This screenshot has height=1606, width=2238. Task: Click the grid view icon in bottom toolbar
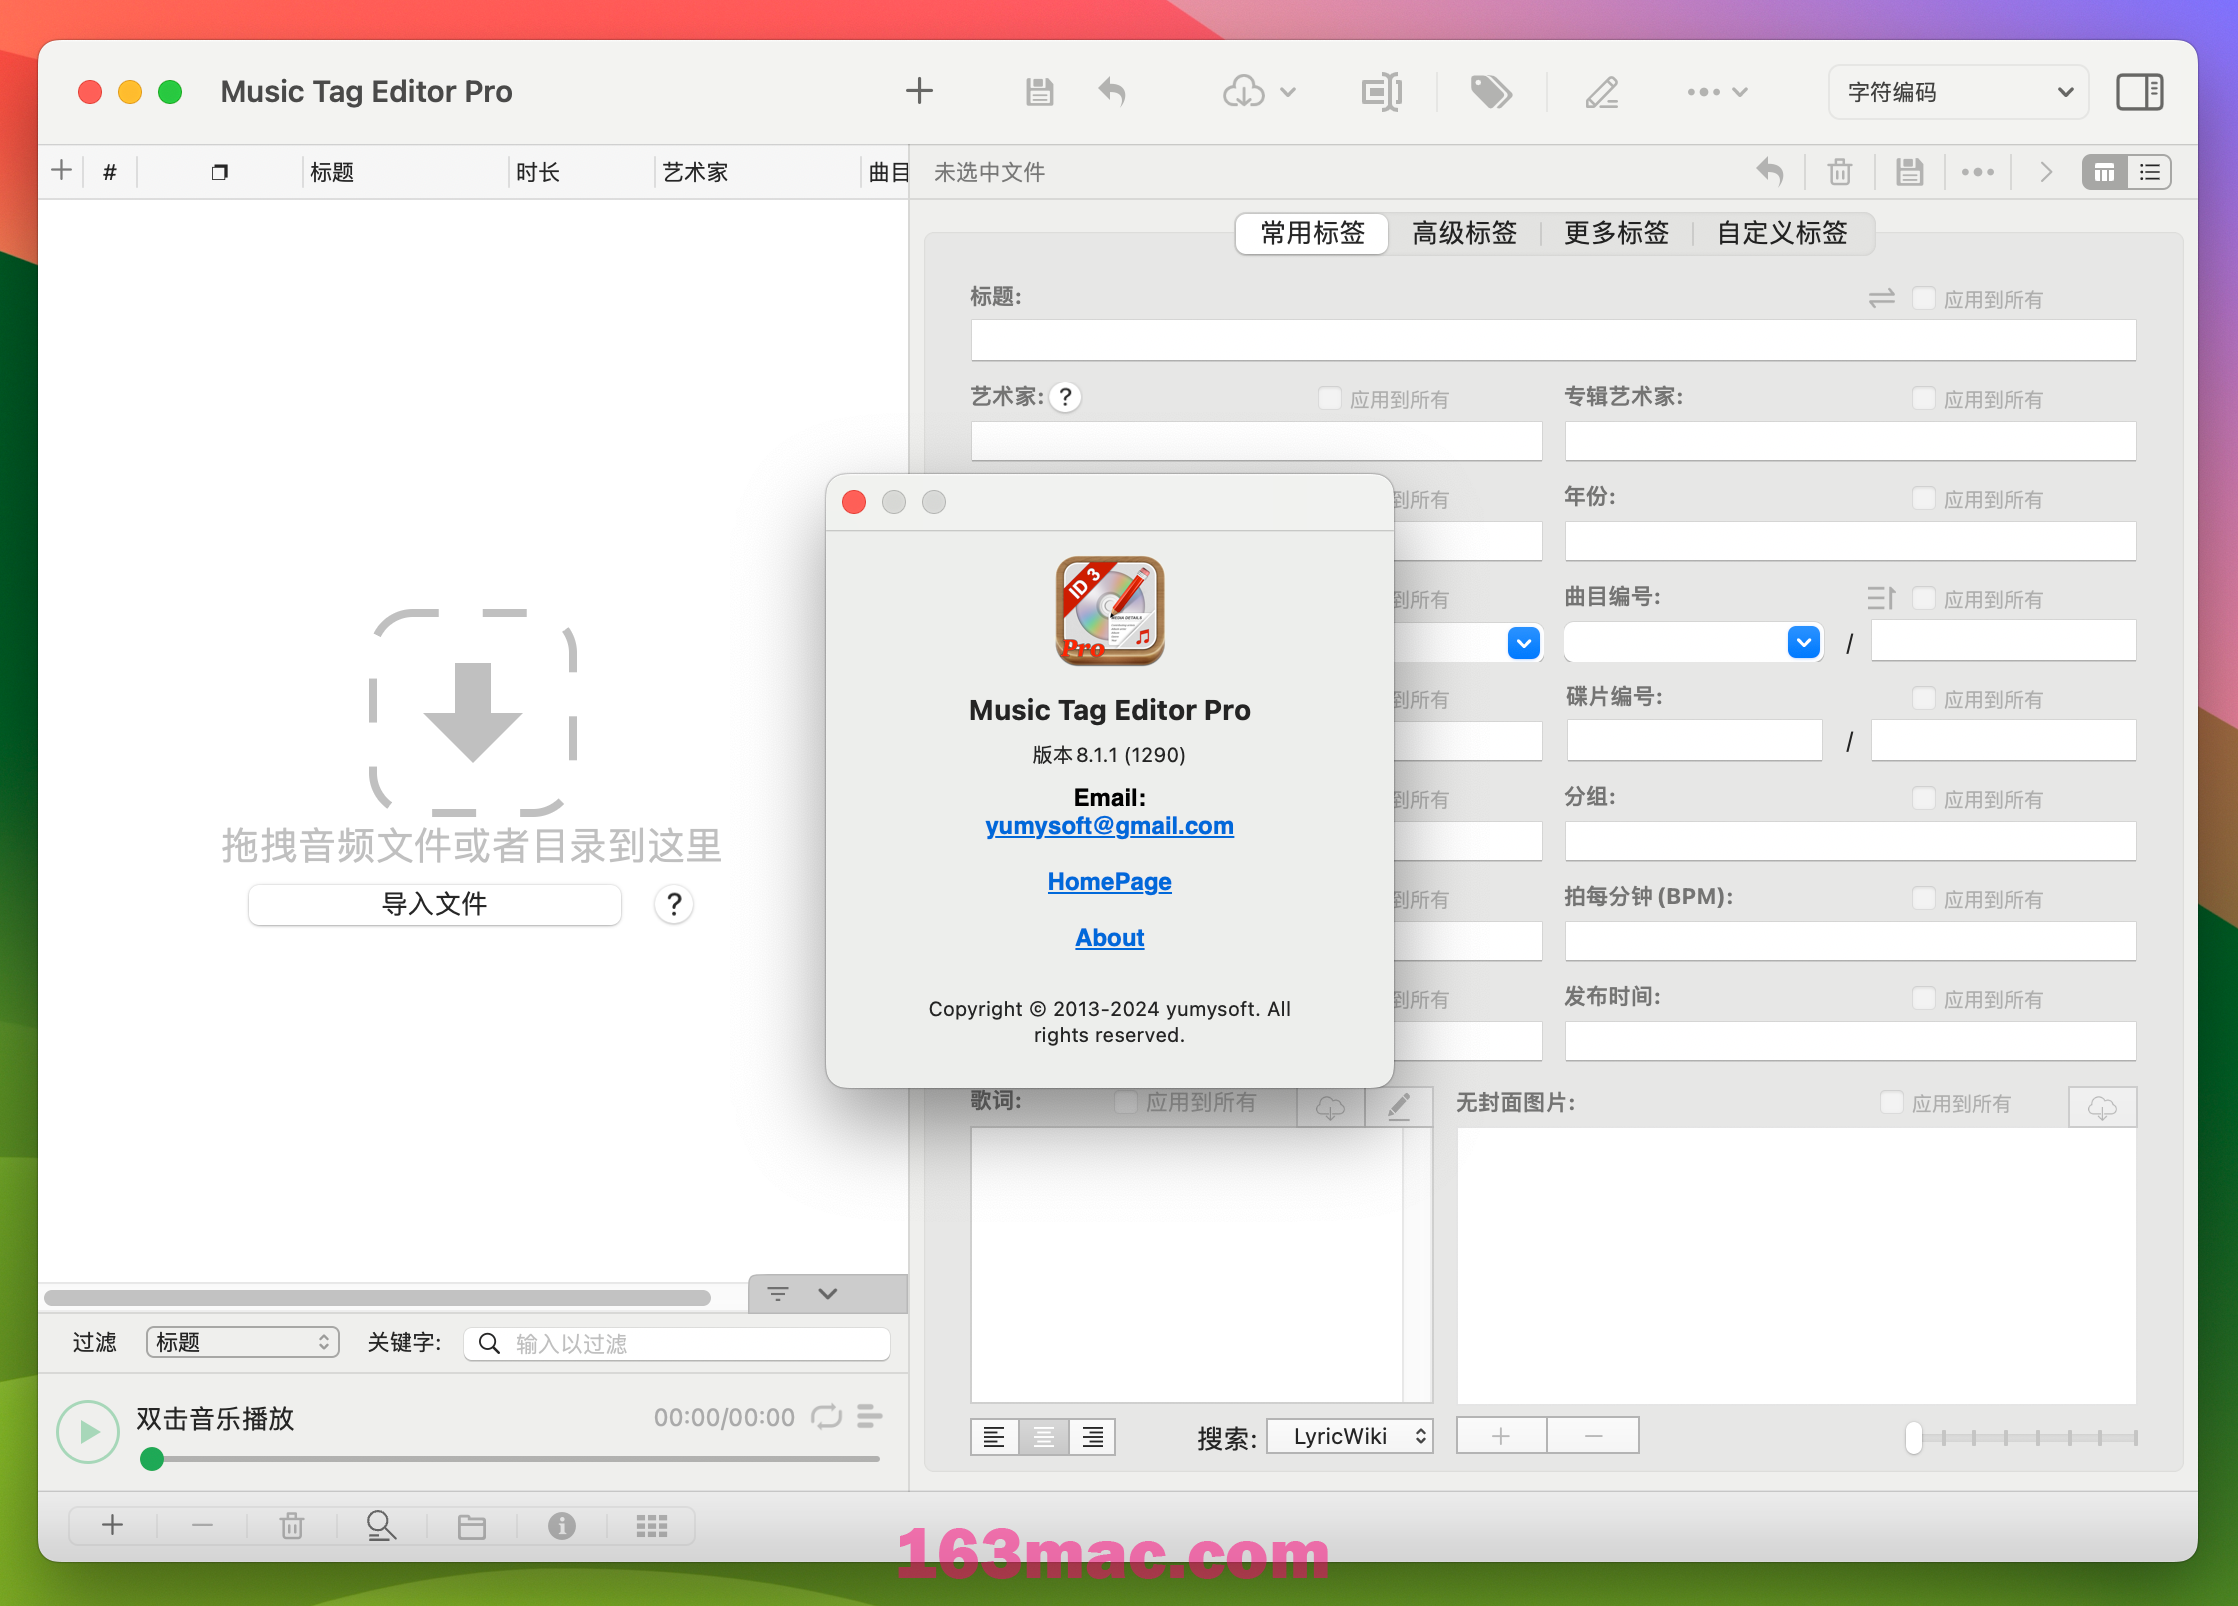click(x=652, y=1526)
